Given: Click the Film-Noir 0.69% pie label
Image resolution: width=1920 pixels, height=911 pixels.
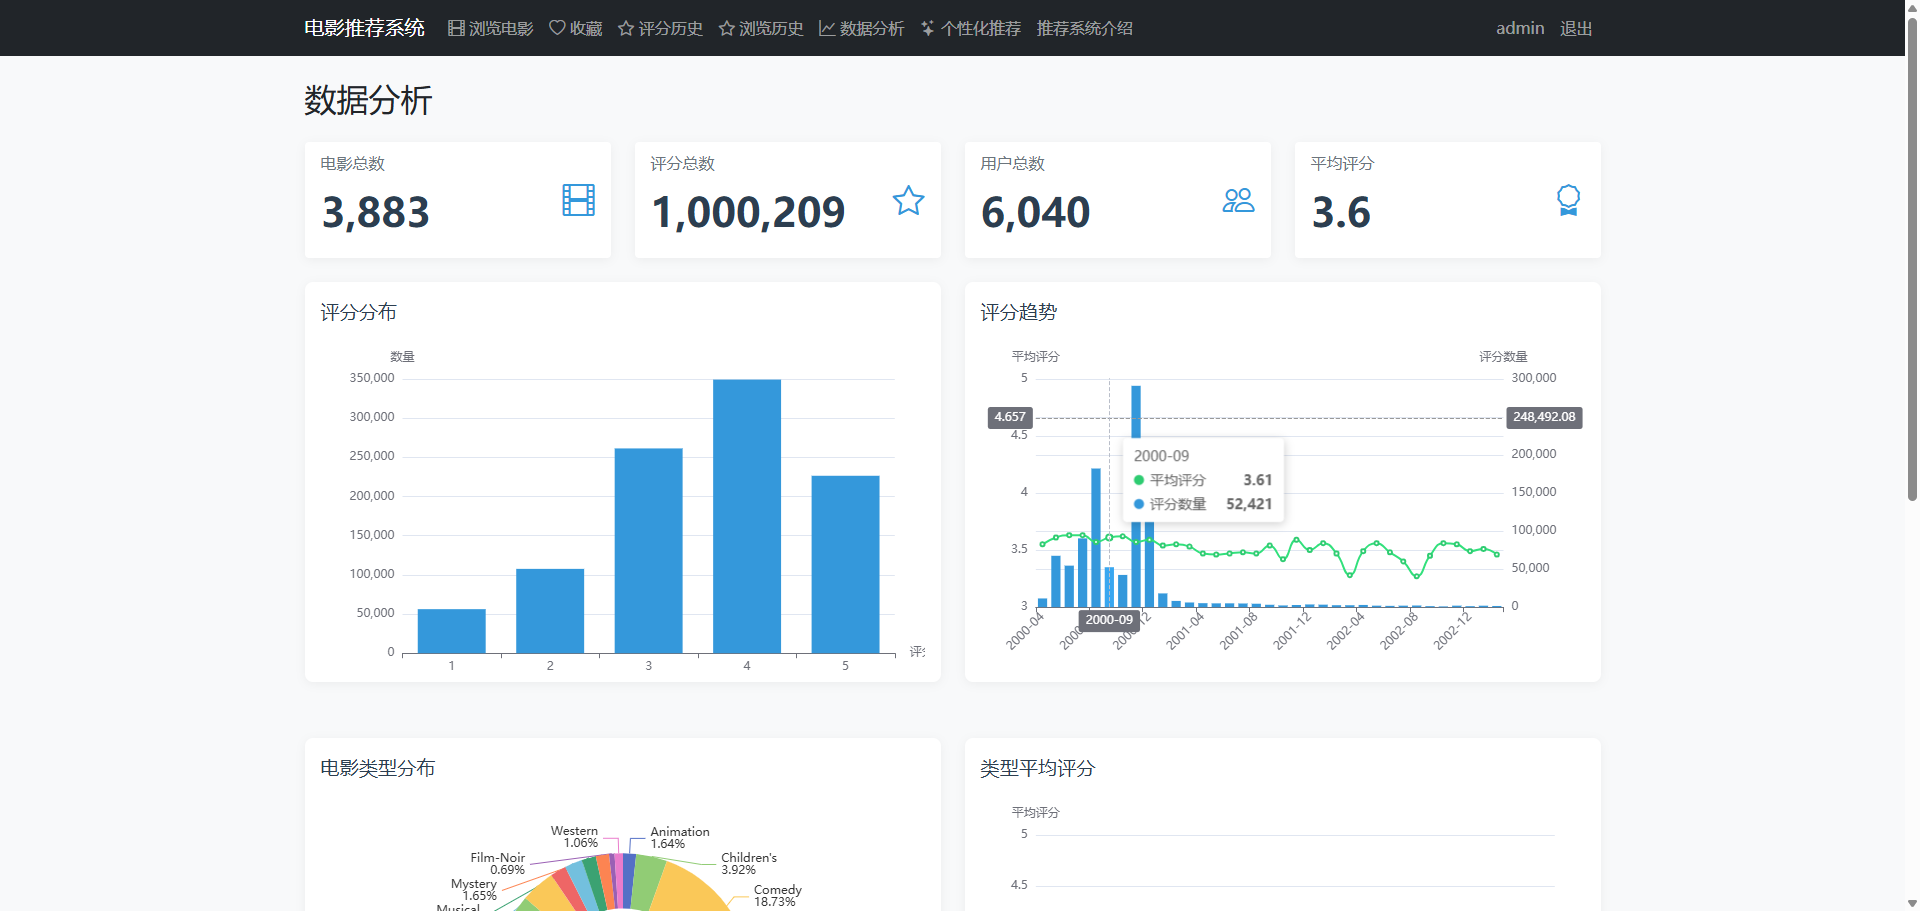Looking at the screenshot, I should point(498,864).
